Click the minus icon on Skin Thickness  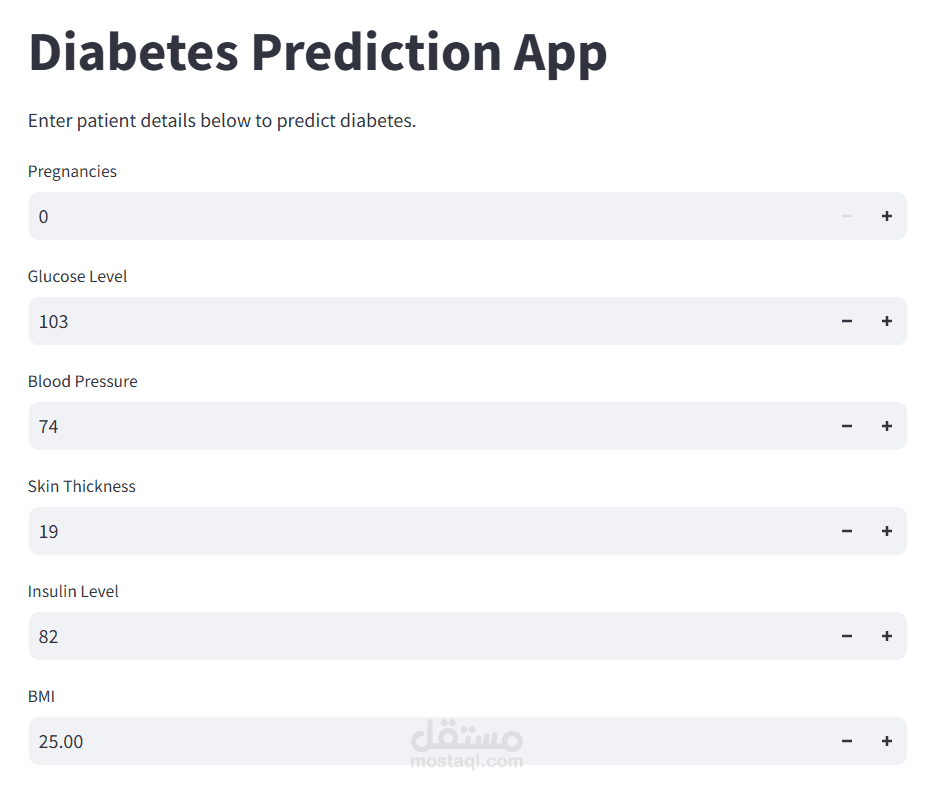click(x=846, y=531)
